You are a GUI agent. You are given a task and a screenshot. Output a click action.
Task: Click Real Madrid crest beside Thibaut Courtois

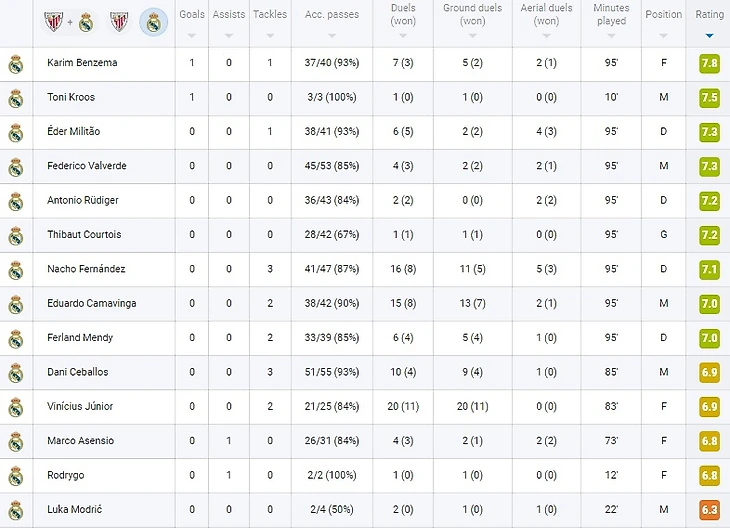[16, 236]
